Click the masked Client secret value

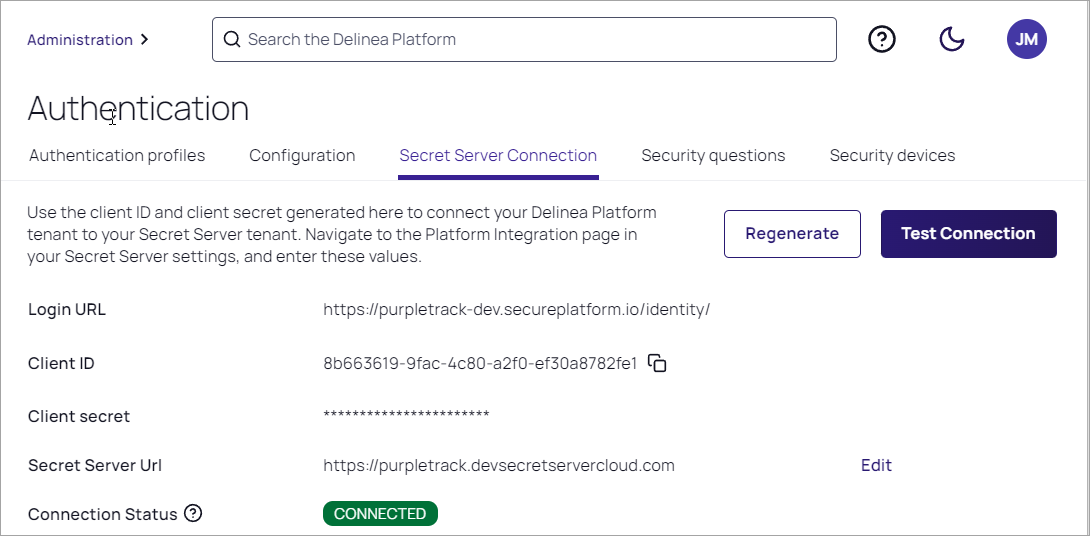[x=406, y=416]
